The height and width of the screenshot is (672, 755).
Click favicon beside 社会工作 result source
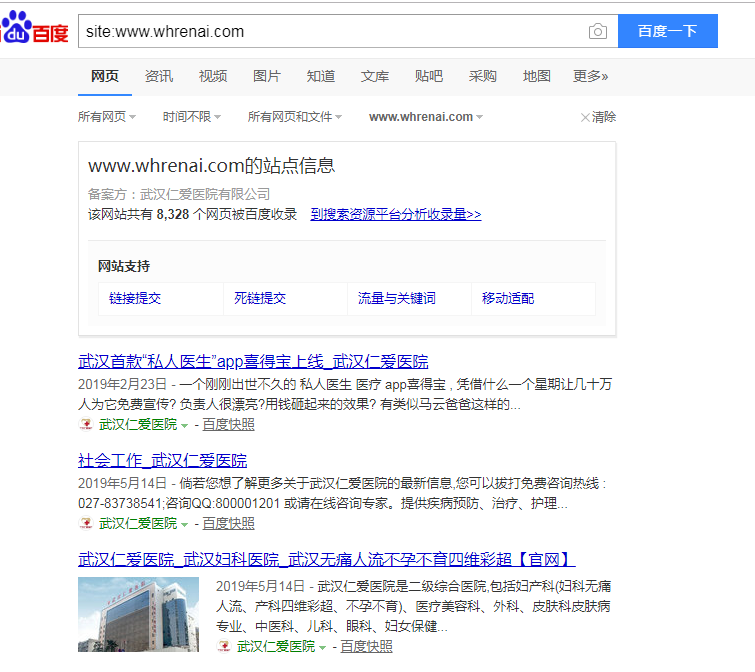(x=86, y=523)
